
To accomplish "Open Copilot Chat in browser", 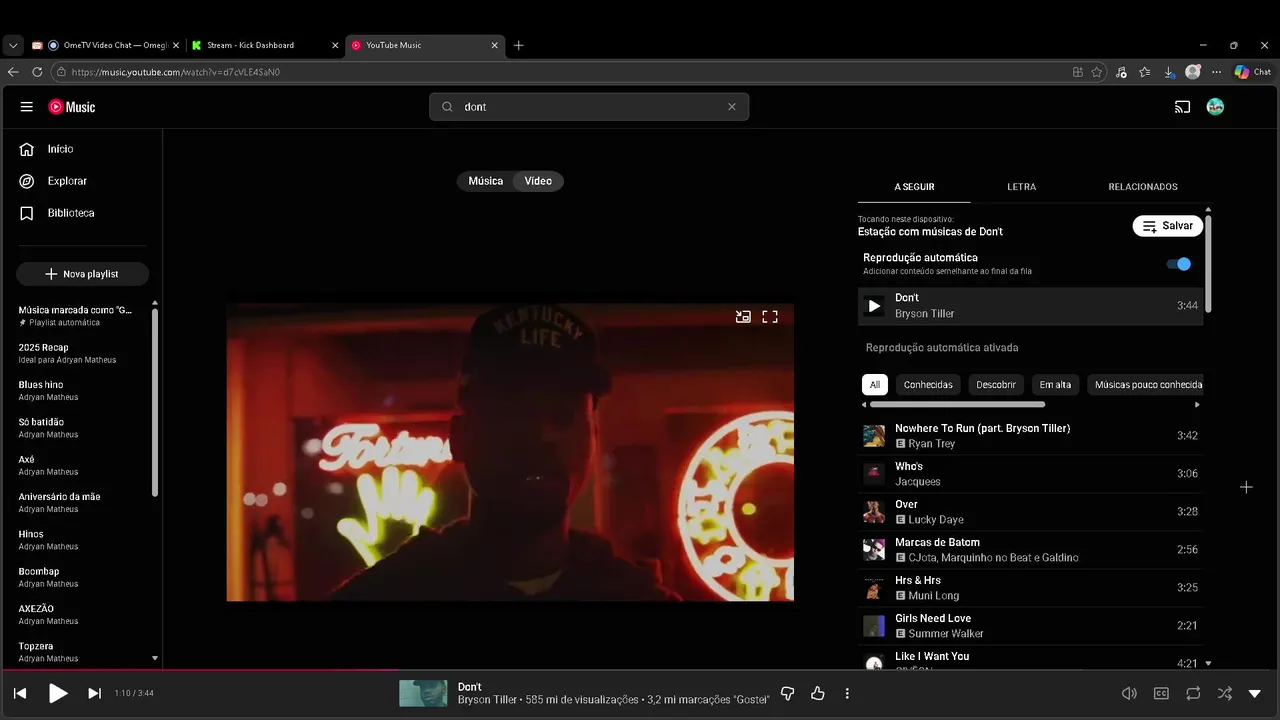I will (1252, 72).
